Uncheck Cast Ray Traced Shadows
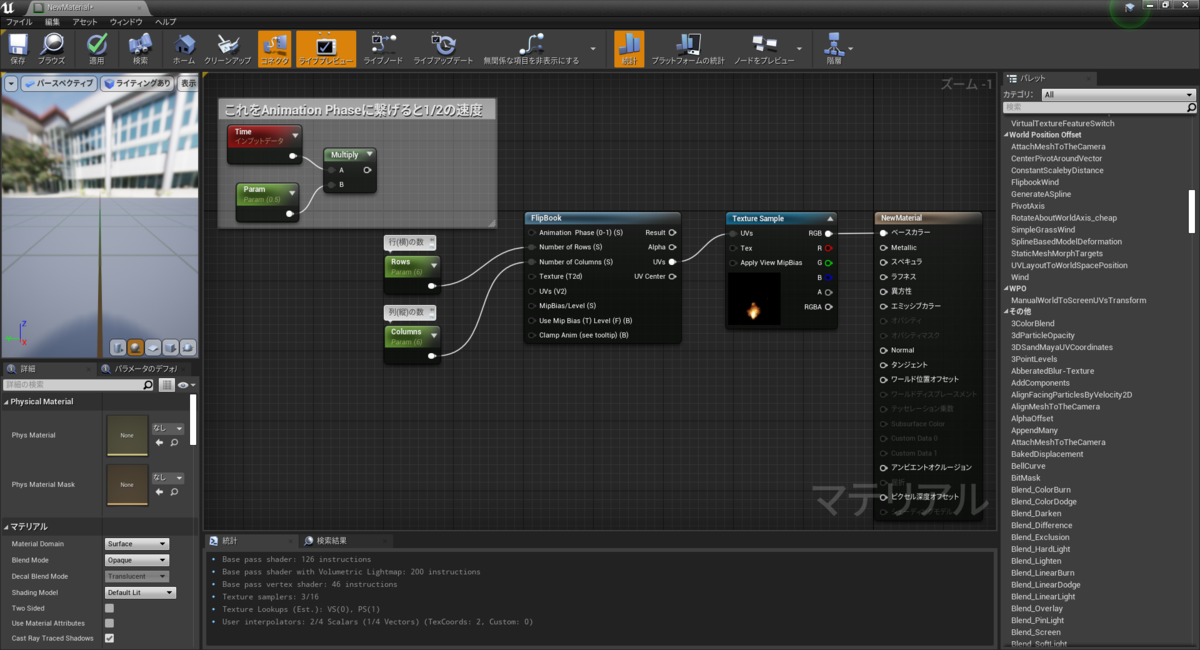Screen dimensions: 1200x650 tap(109, 638)
